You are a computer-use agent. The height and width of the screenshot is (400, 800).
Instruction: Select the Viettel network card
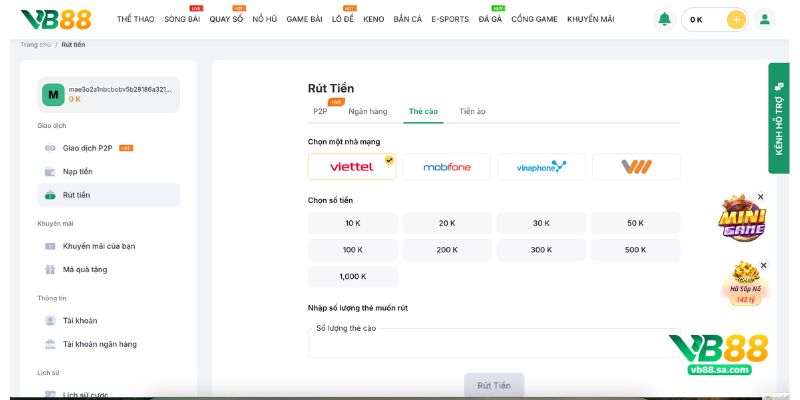click(352, 167)
